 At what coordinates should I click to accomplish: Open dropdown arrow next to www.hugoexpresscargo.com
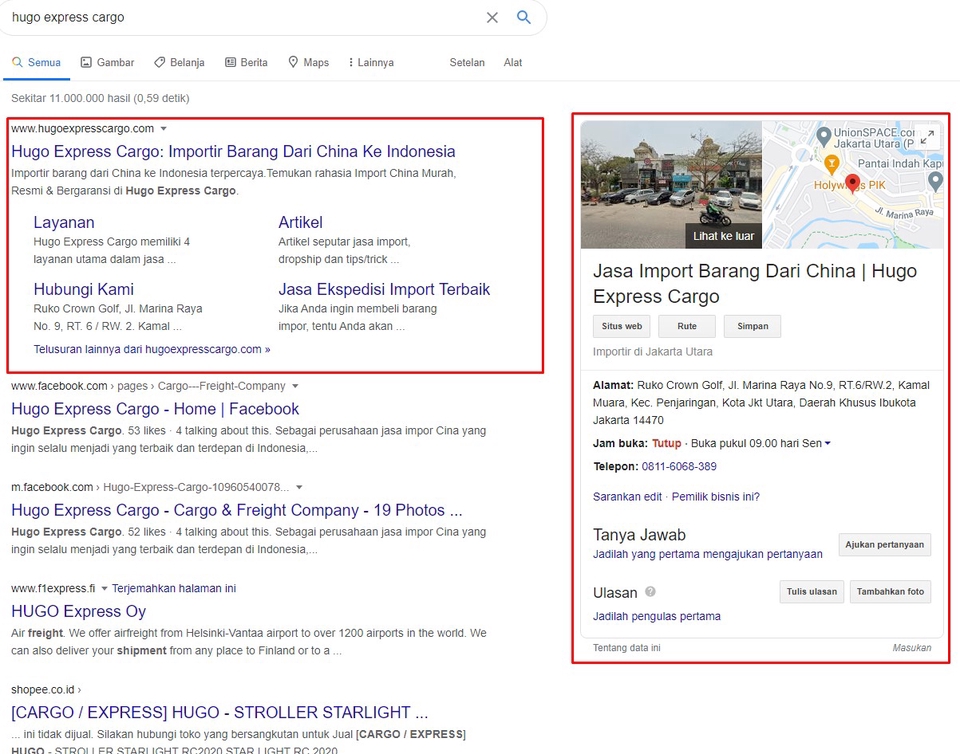tap(163, 129)
